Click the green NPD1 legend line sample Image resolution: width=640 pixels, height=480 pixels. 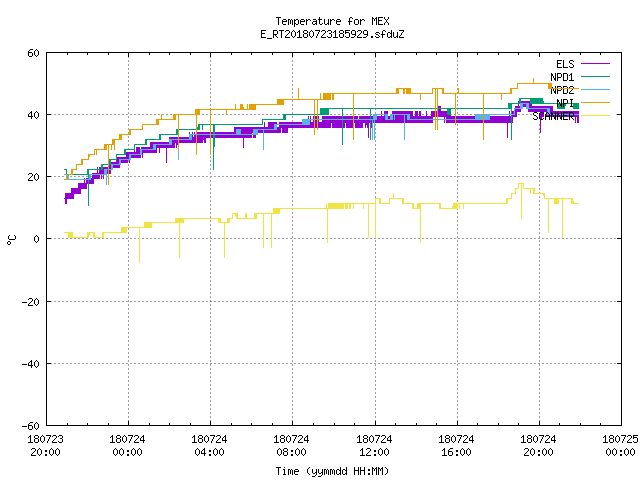click(x=595, y=76)
